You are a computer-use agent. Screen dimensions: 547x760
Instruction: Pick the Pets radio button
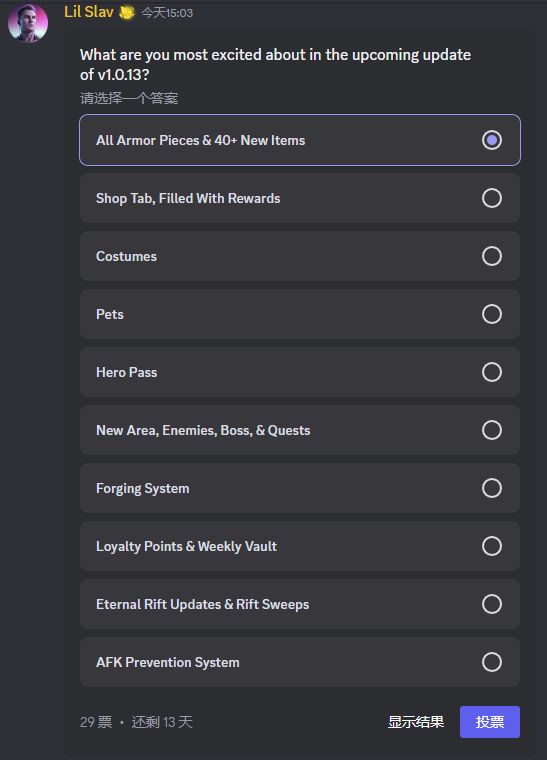point(492,314)
